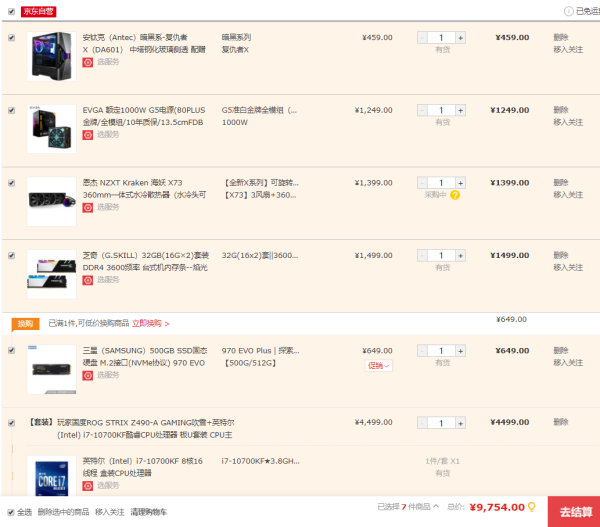Increase quantity of EVGA power supply
The image size is (600, 527).
point(460,110)
